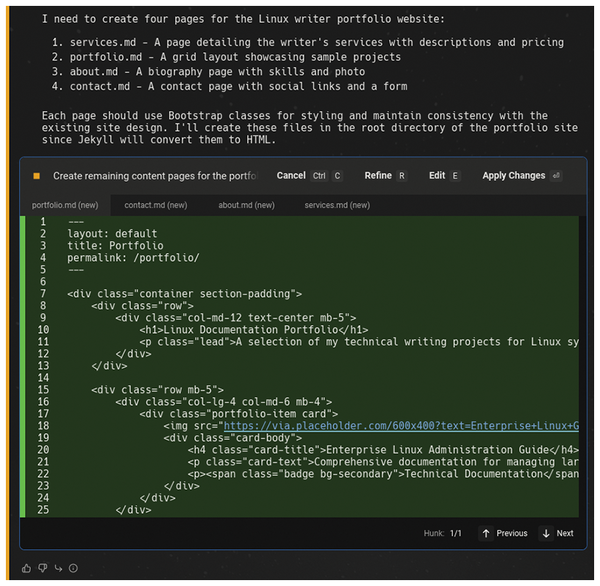Viewport: 600px width, 586px height.
Task: Click the 'permalink: /portfolio/' code line
Action: coord(133,257)
